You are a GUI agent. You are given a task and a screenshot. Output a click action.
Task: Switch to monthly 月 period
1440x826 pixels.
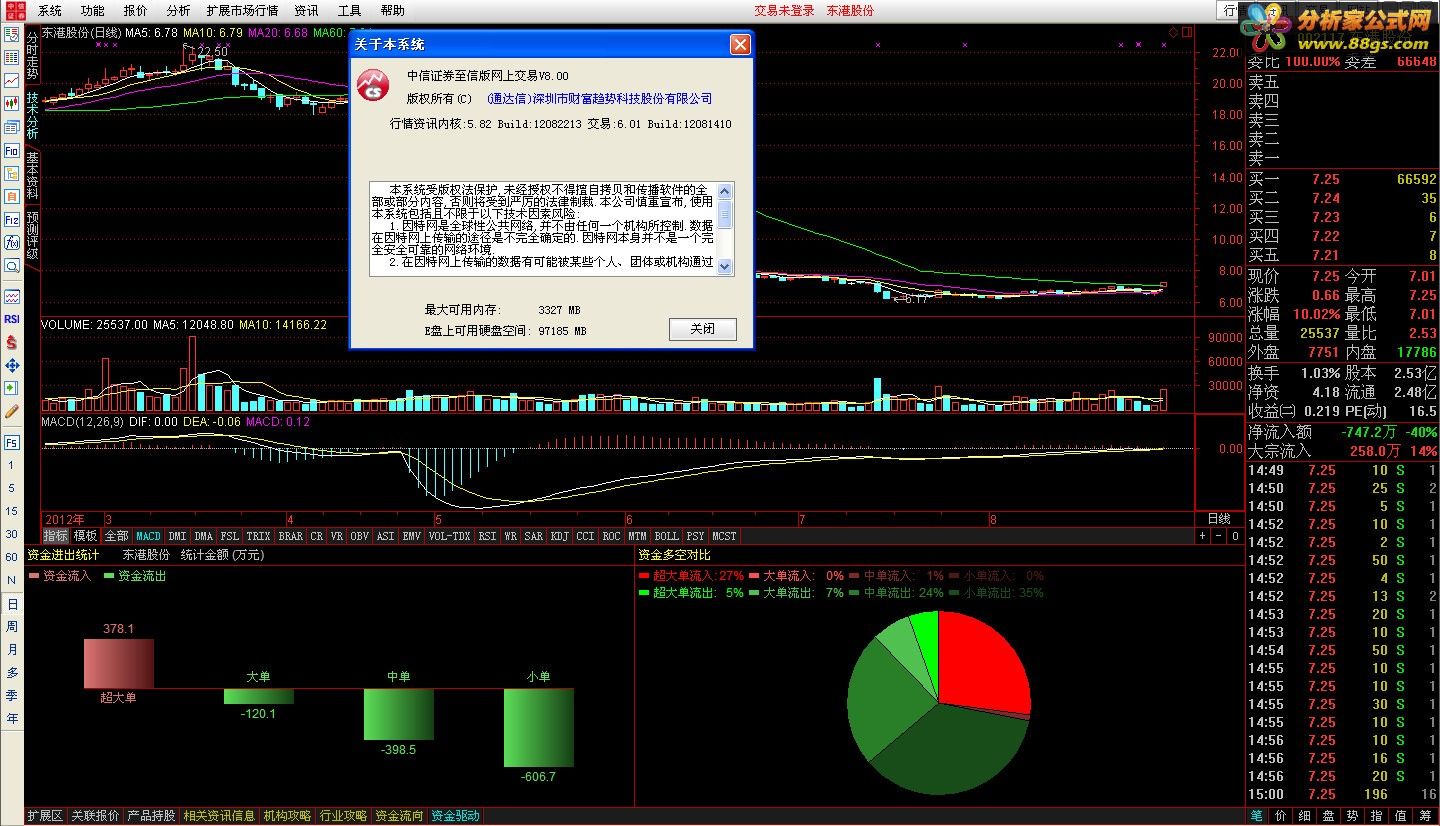(x=12, y=650)
